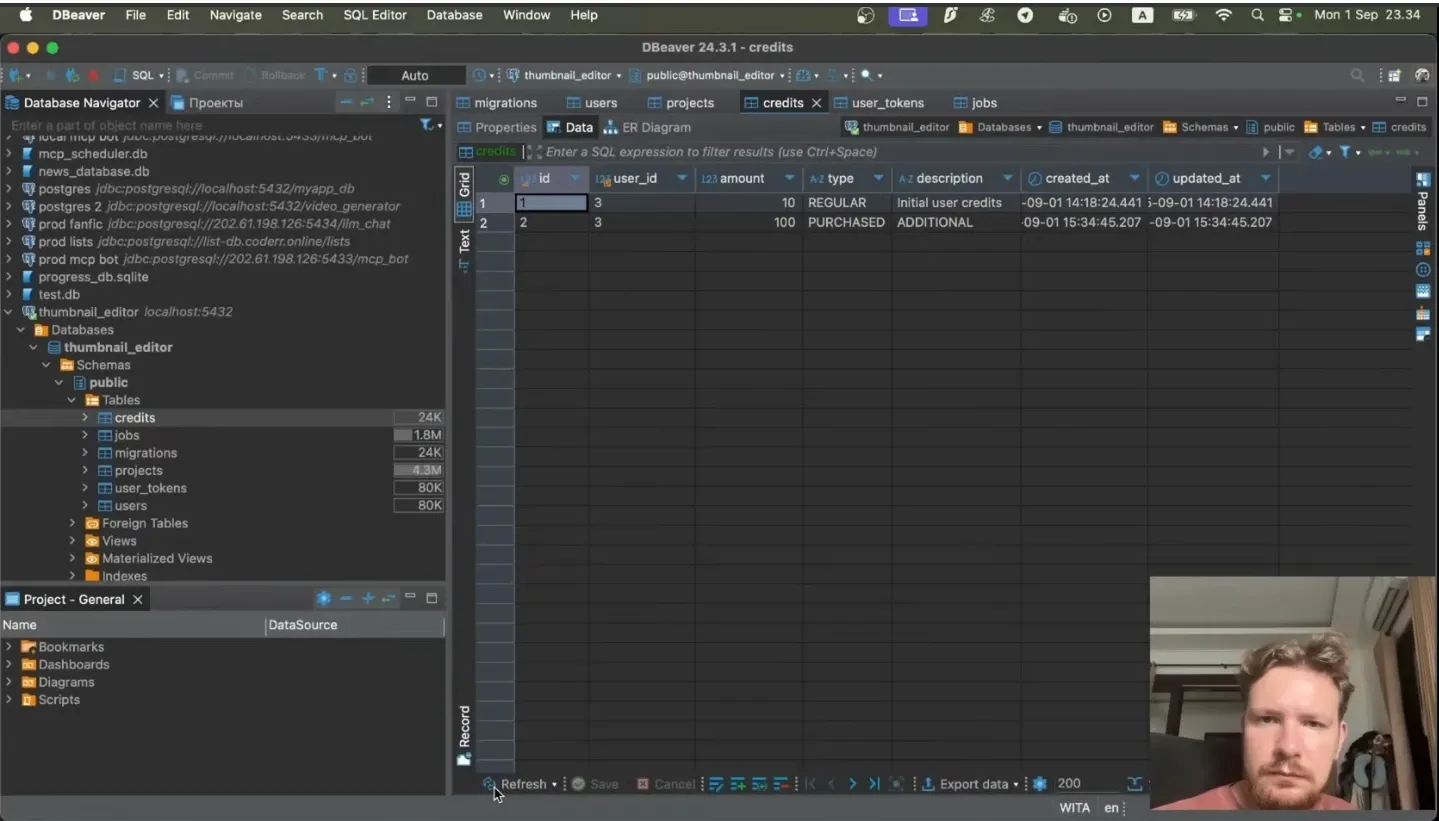The height and width of the screenshot is (821, 1439).
Task: Open the macOS Spotlight search icon
Action: click(1257, 15)
